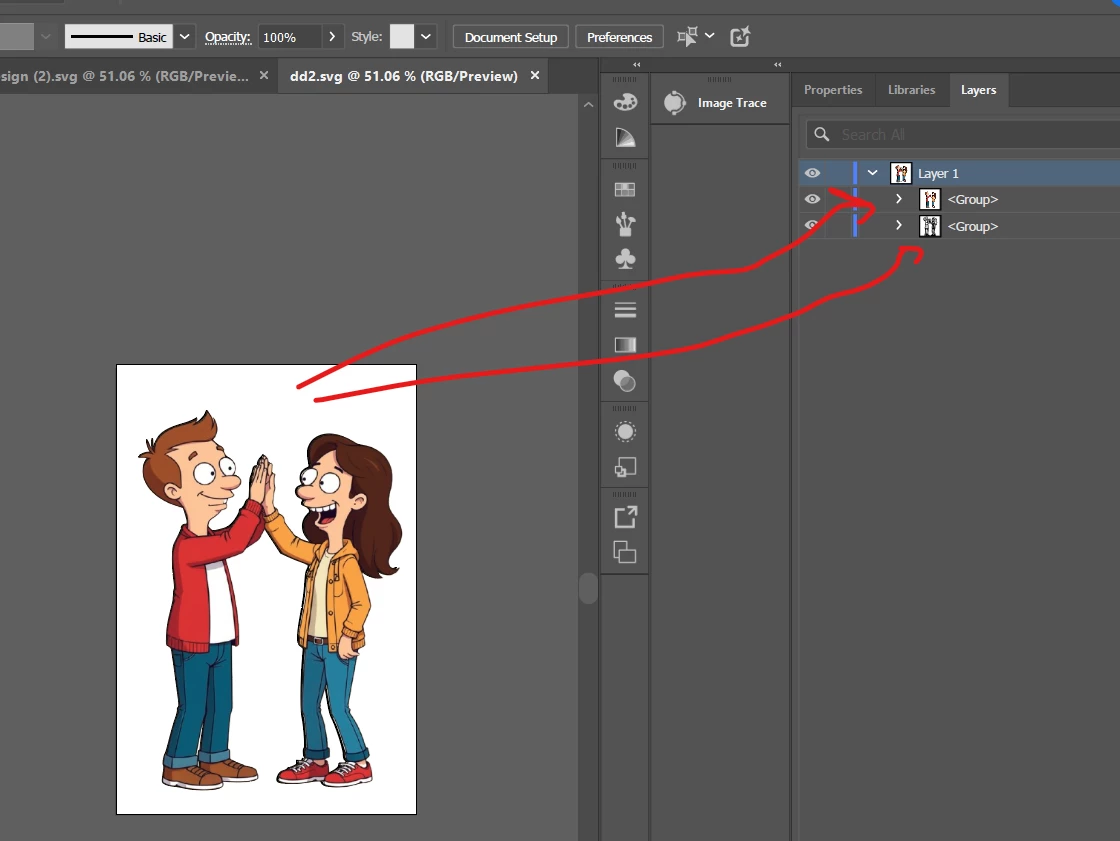Hide Layer 1 using eye icon
This screenshot has width=1120, height=841.
click(812, 173)
